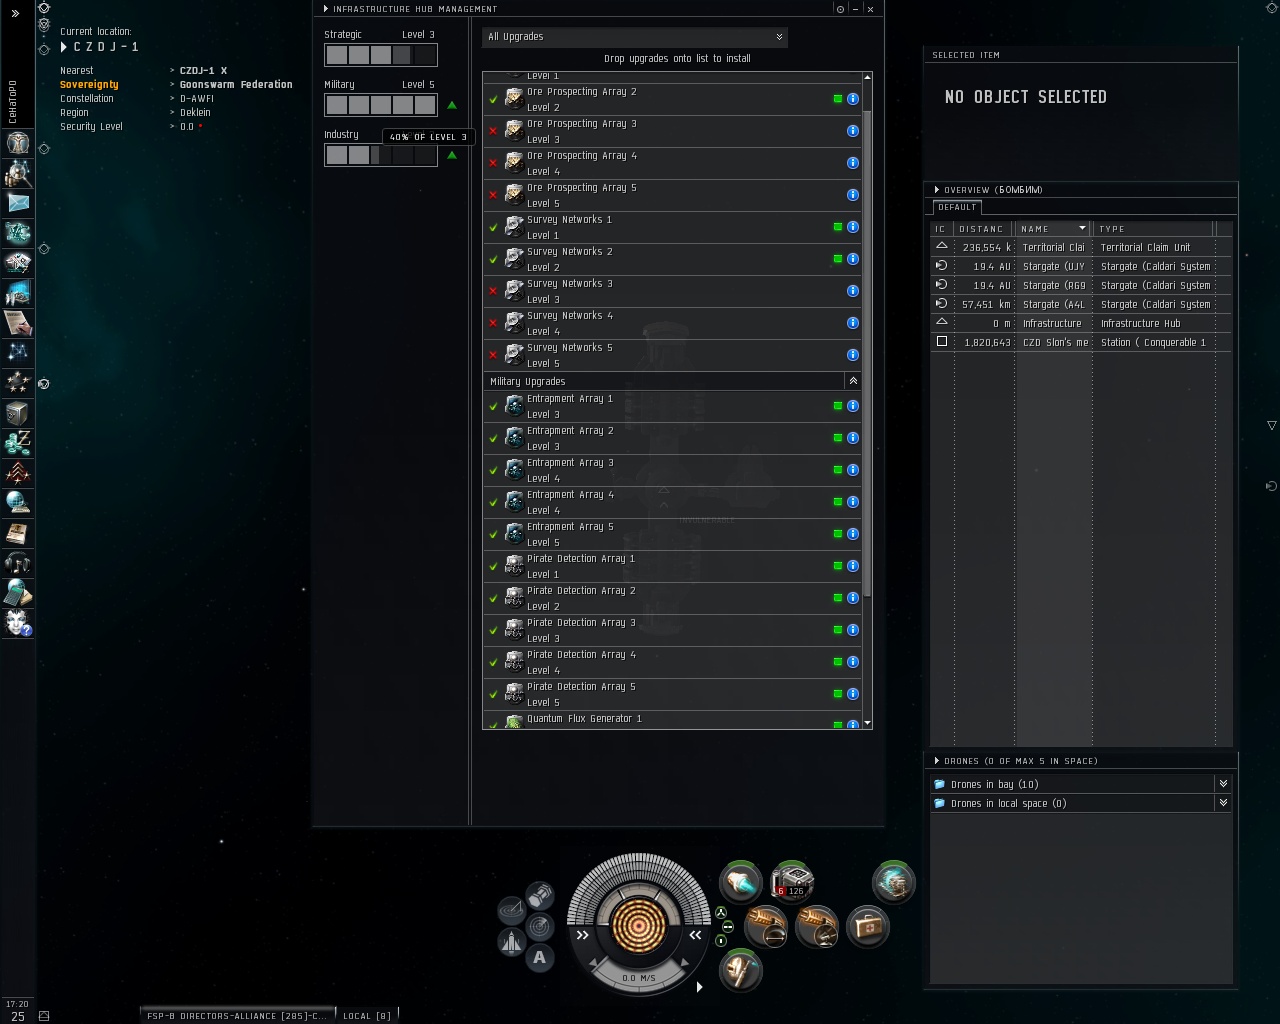
Task: Click the Industry level progress bar
Action: click(381, 155)
